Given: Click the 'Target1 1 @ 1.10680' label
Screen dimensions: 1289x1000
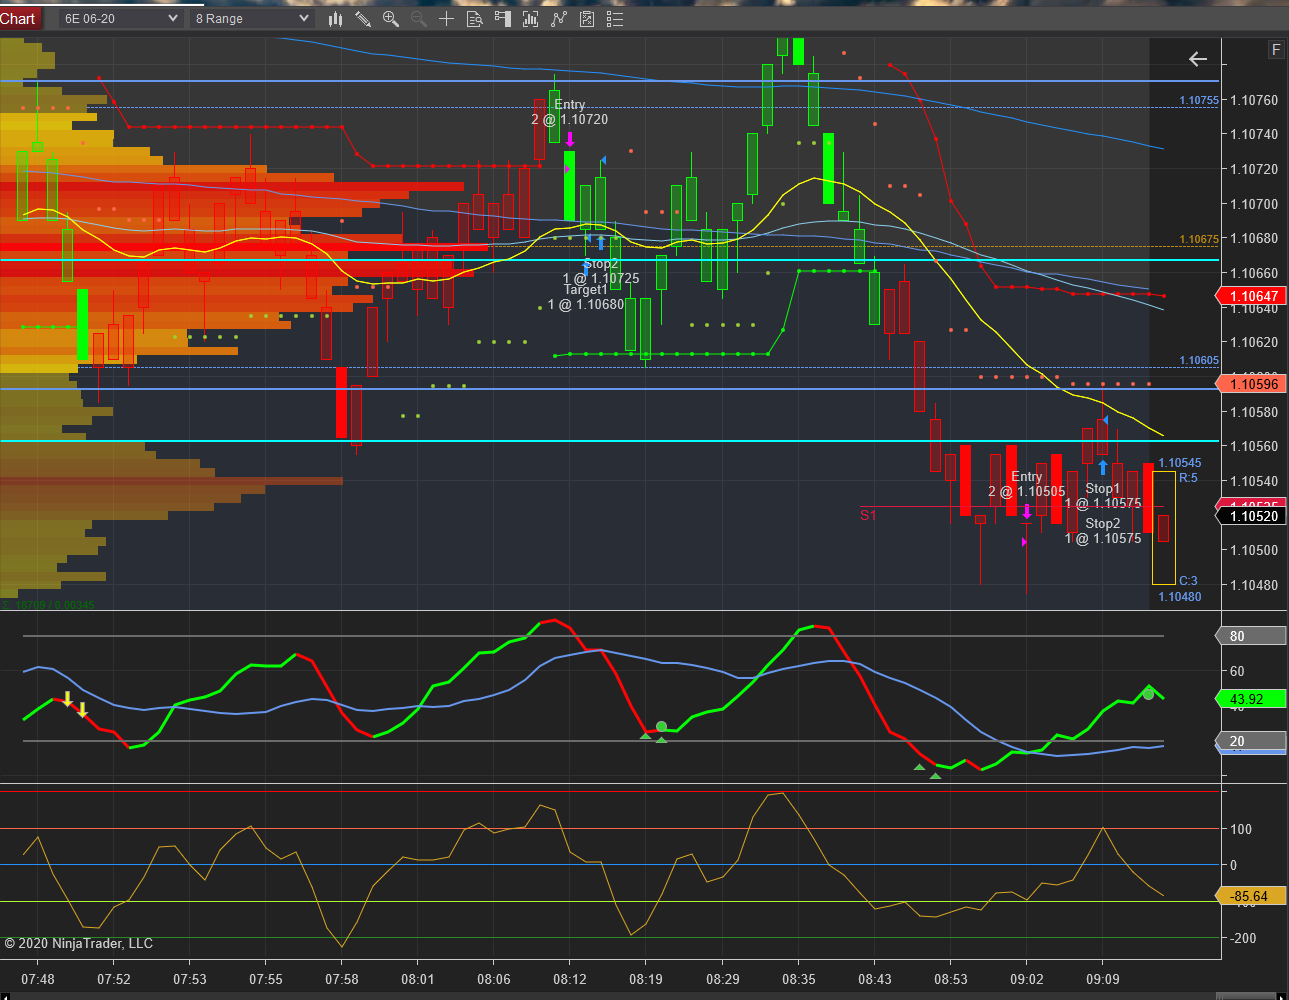Looking at the screenshot, I should click(586, 297).
